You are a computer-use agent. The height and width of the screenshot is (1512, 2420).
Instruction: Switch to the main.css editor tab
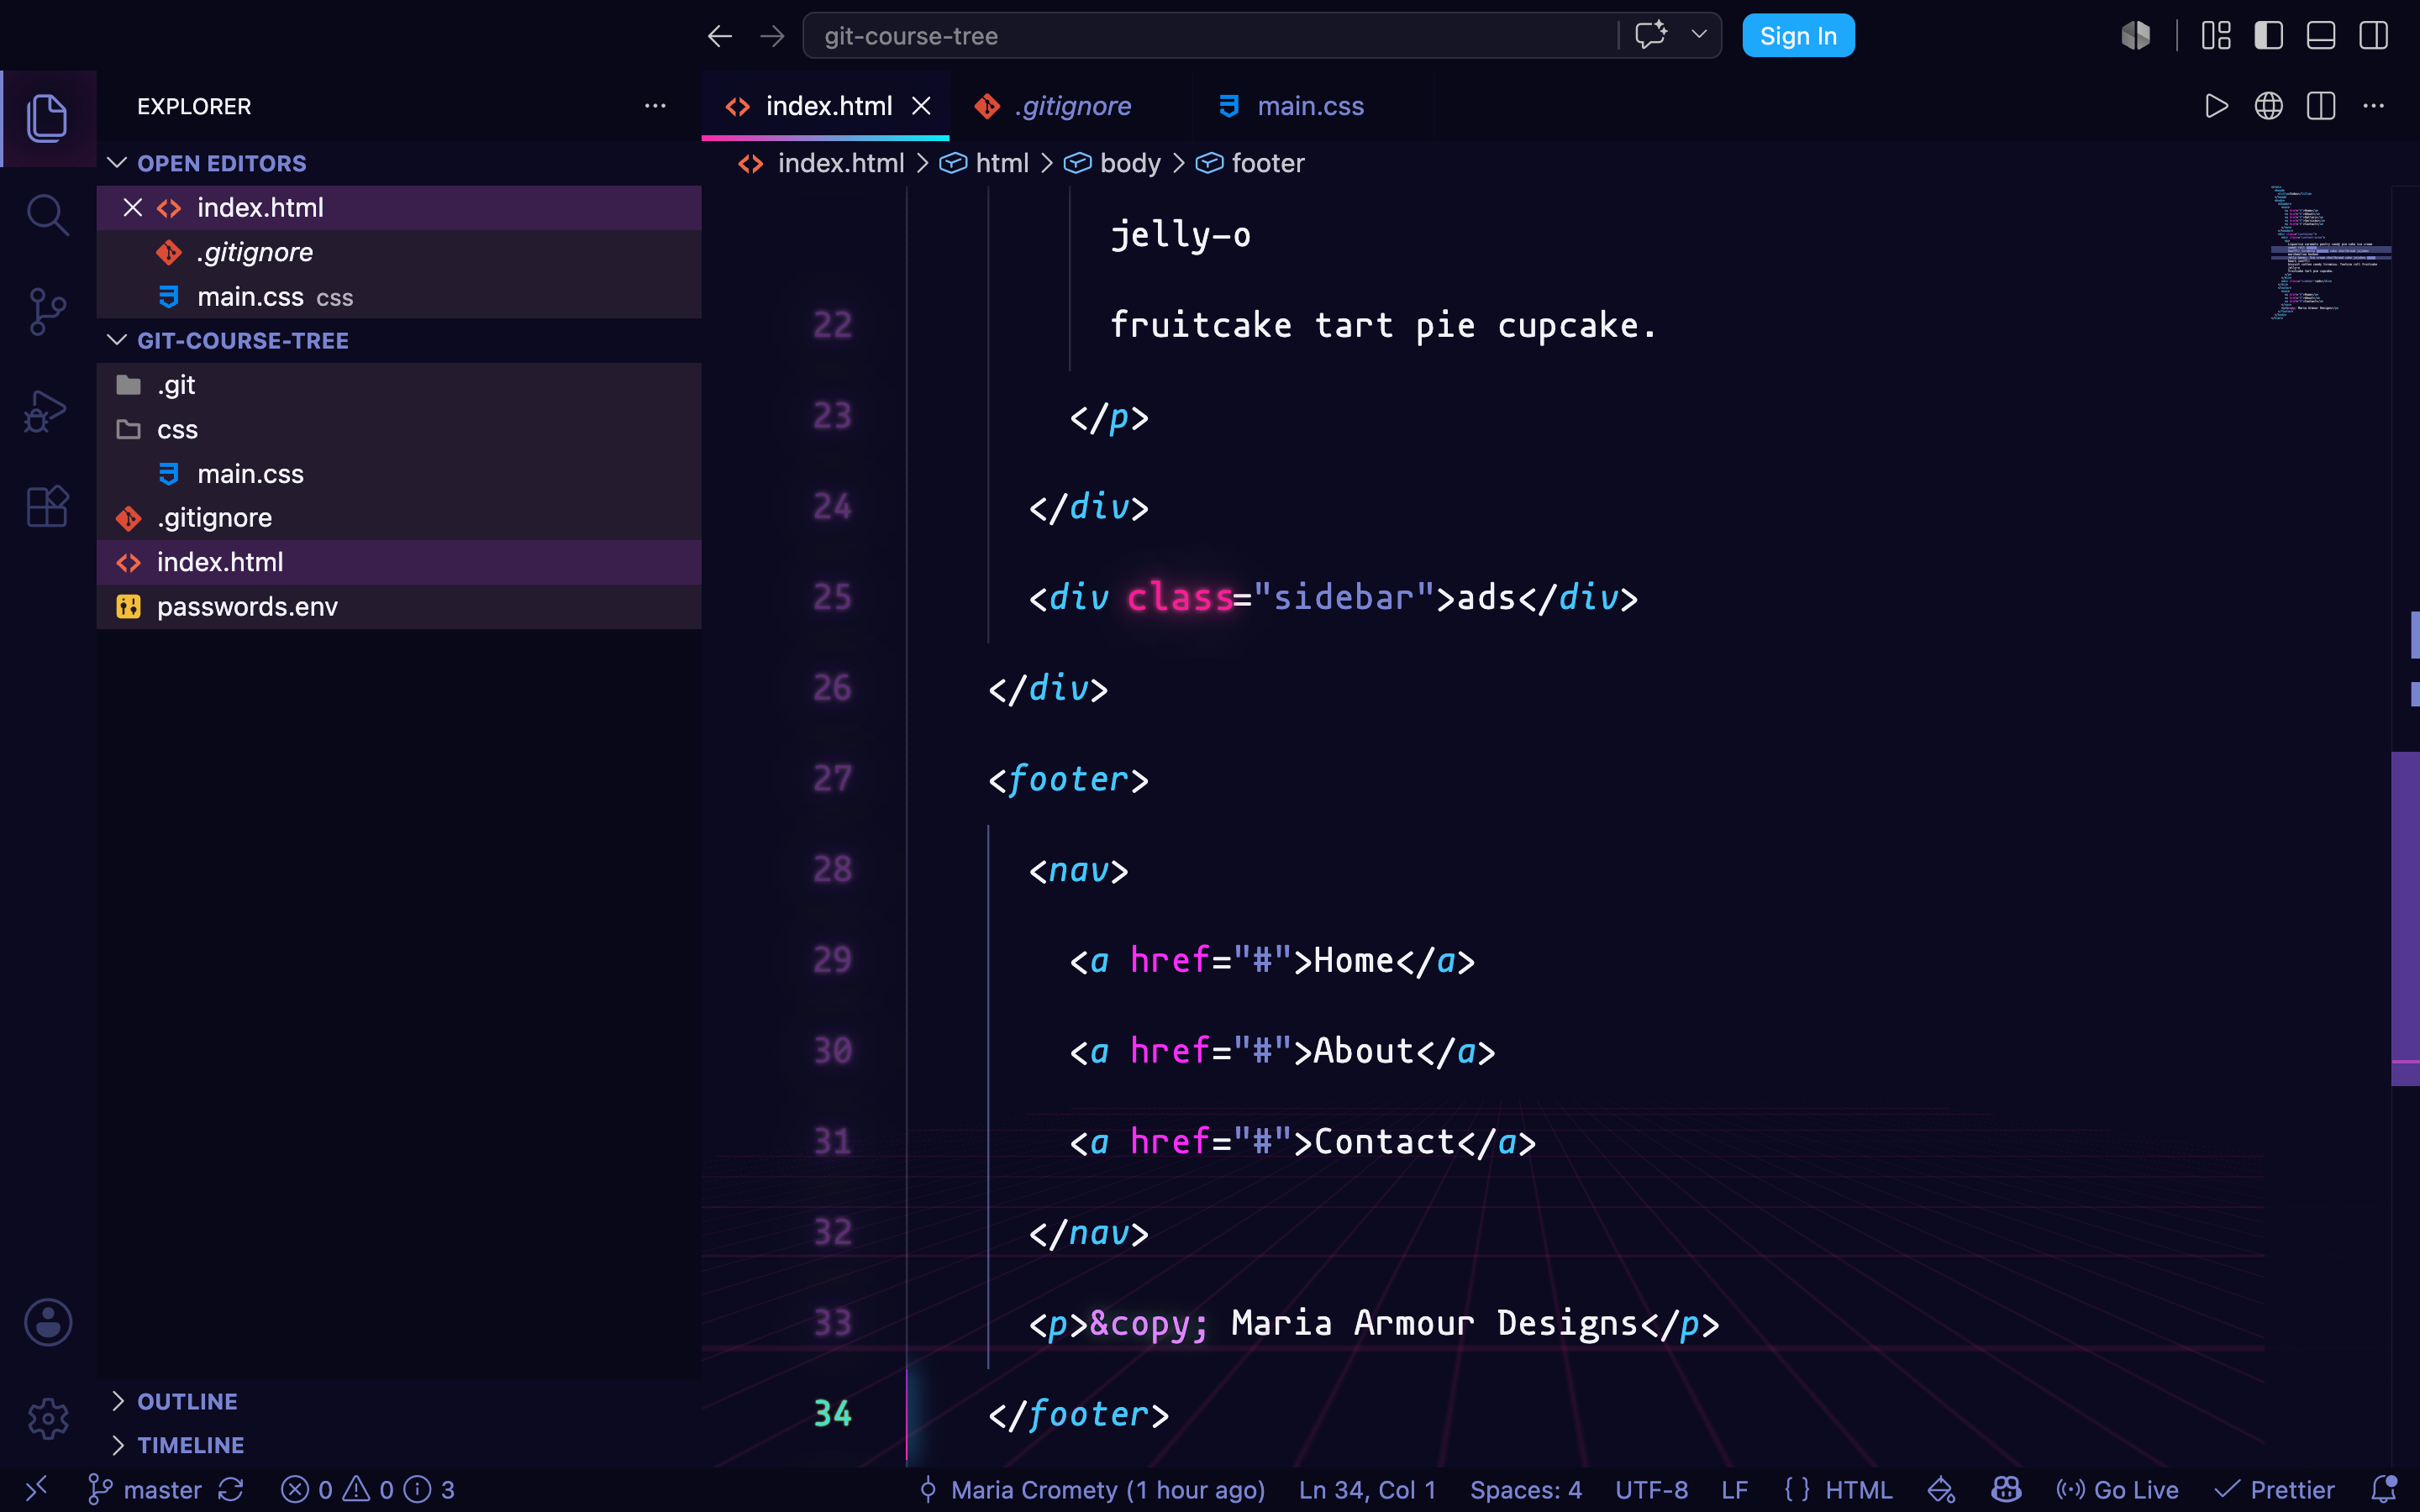[x=1310, y=106]
